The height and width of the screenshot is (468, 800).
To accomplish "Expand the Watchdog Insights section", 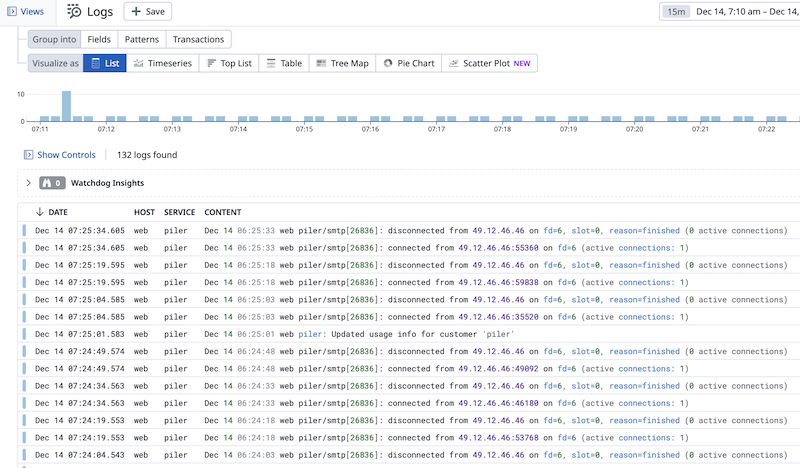I will [x=28, y=183].
